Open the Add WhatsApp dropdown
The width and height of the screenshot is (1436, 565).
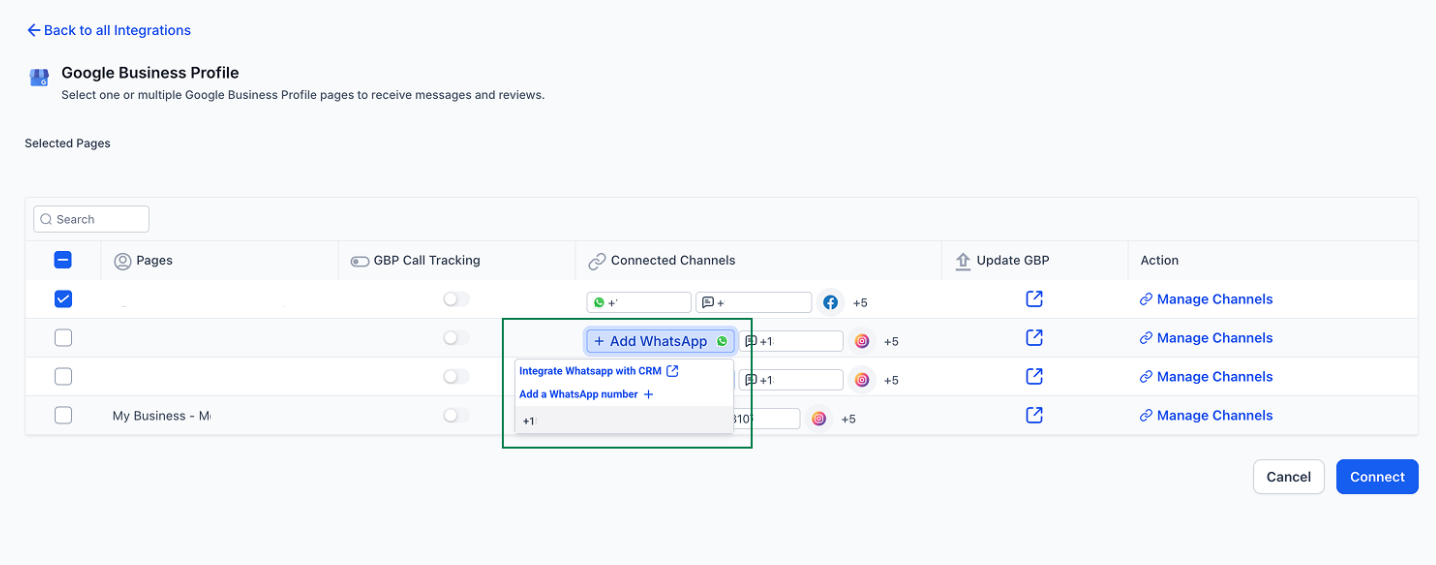(660, 341)
